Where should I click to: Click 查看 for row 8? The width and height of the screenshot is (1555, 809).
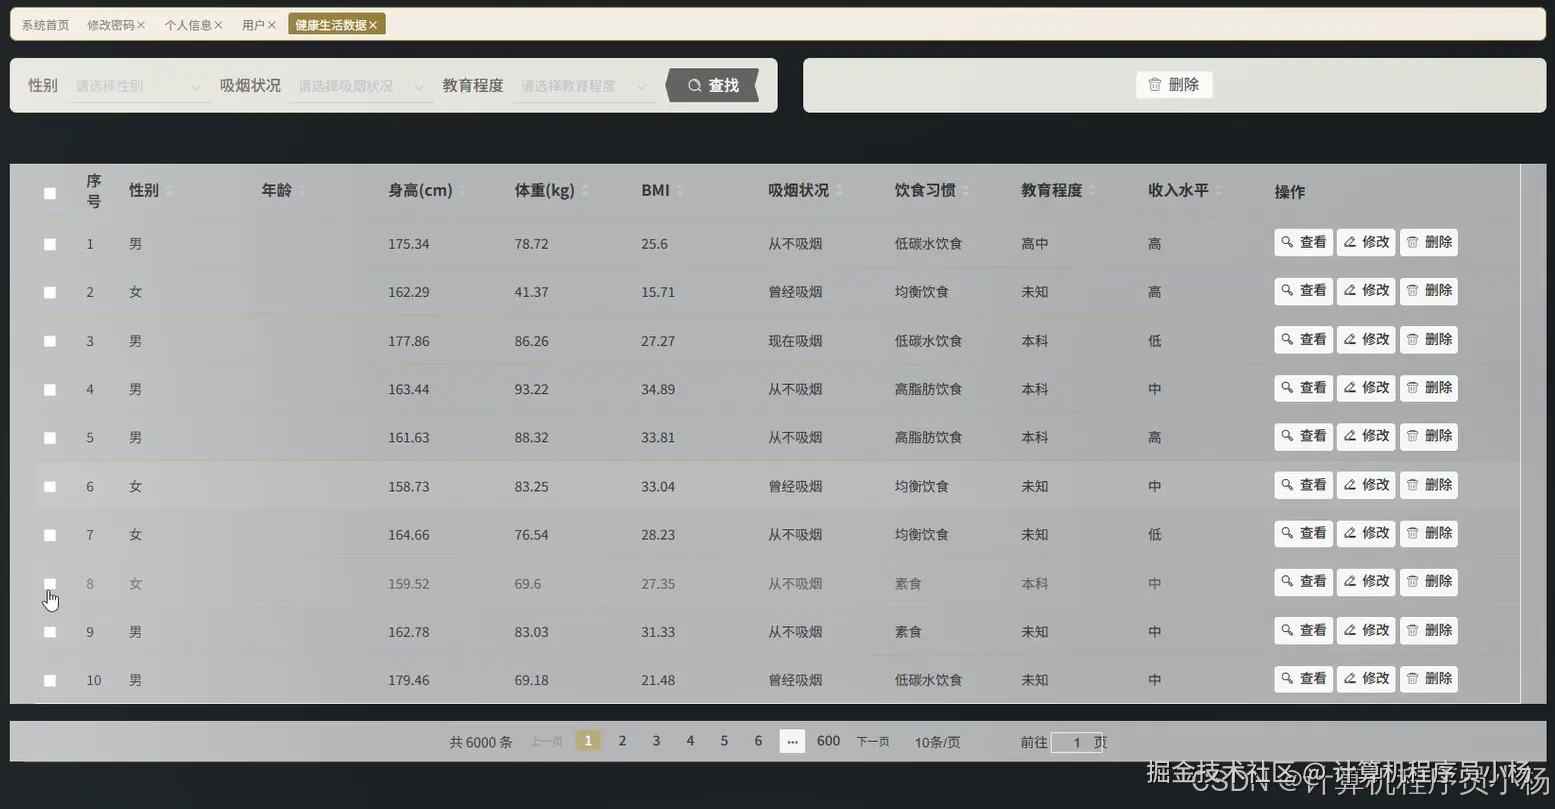(x=1303, y=582)
